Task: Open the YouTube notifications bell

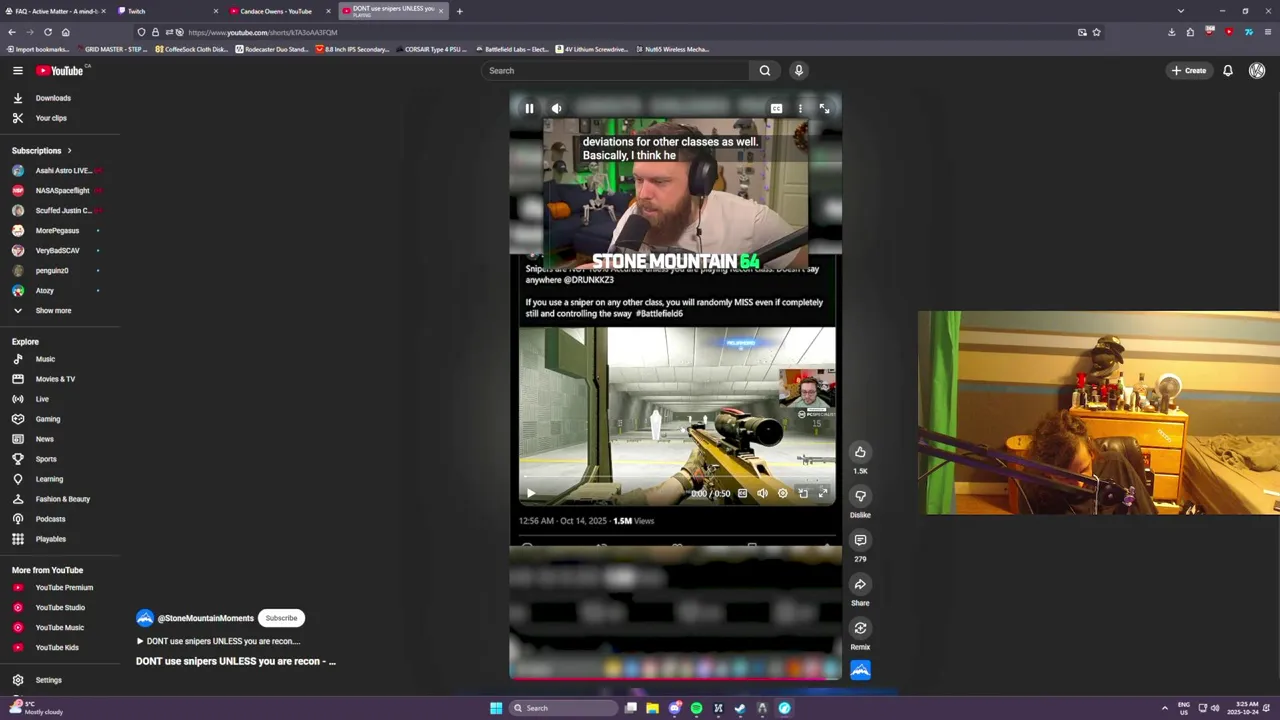Action: 1227,70
